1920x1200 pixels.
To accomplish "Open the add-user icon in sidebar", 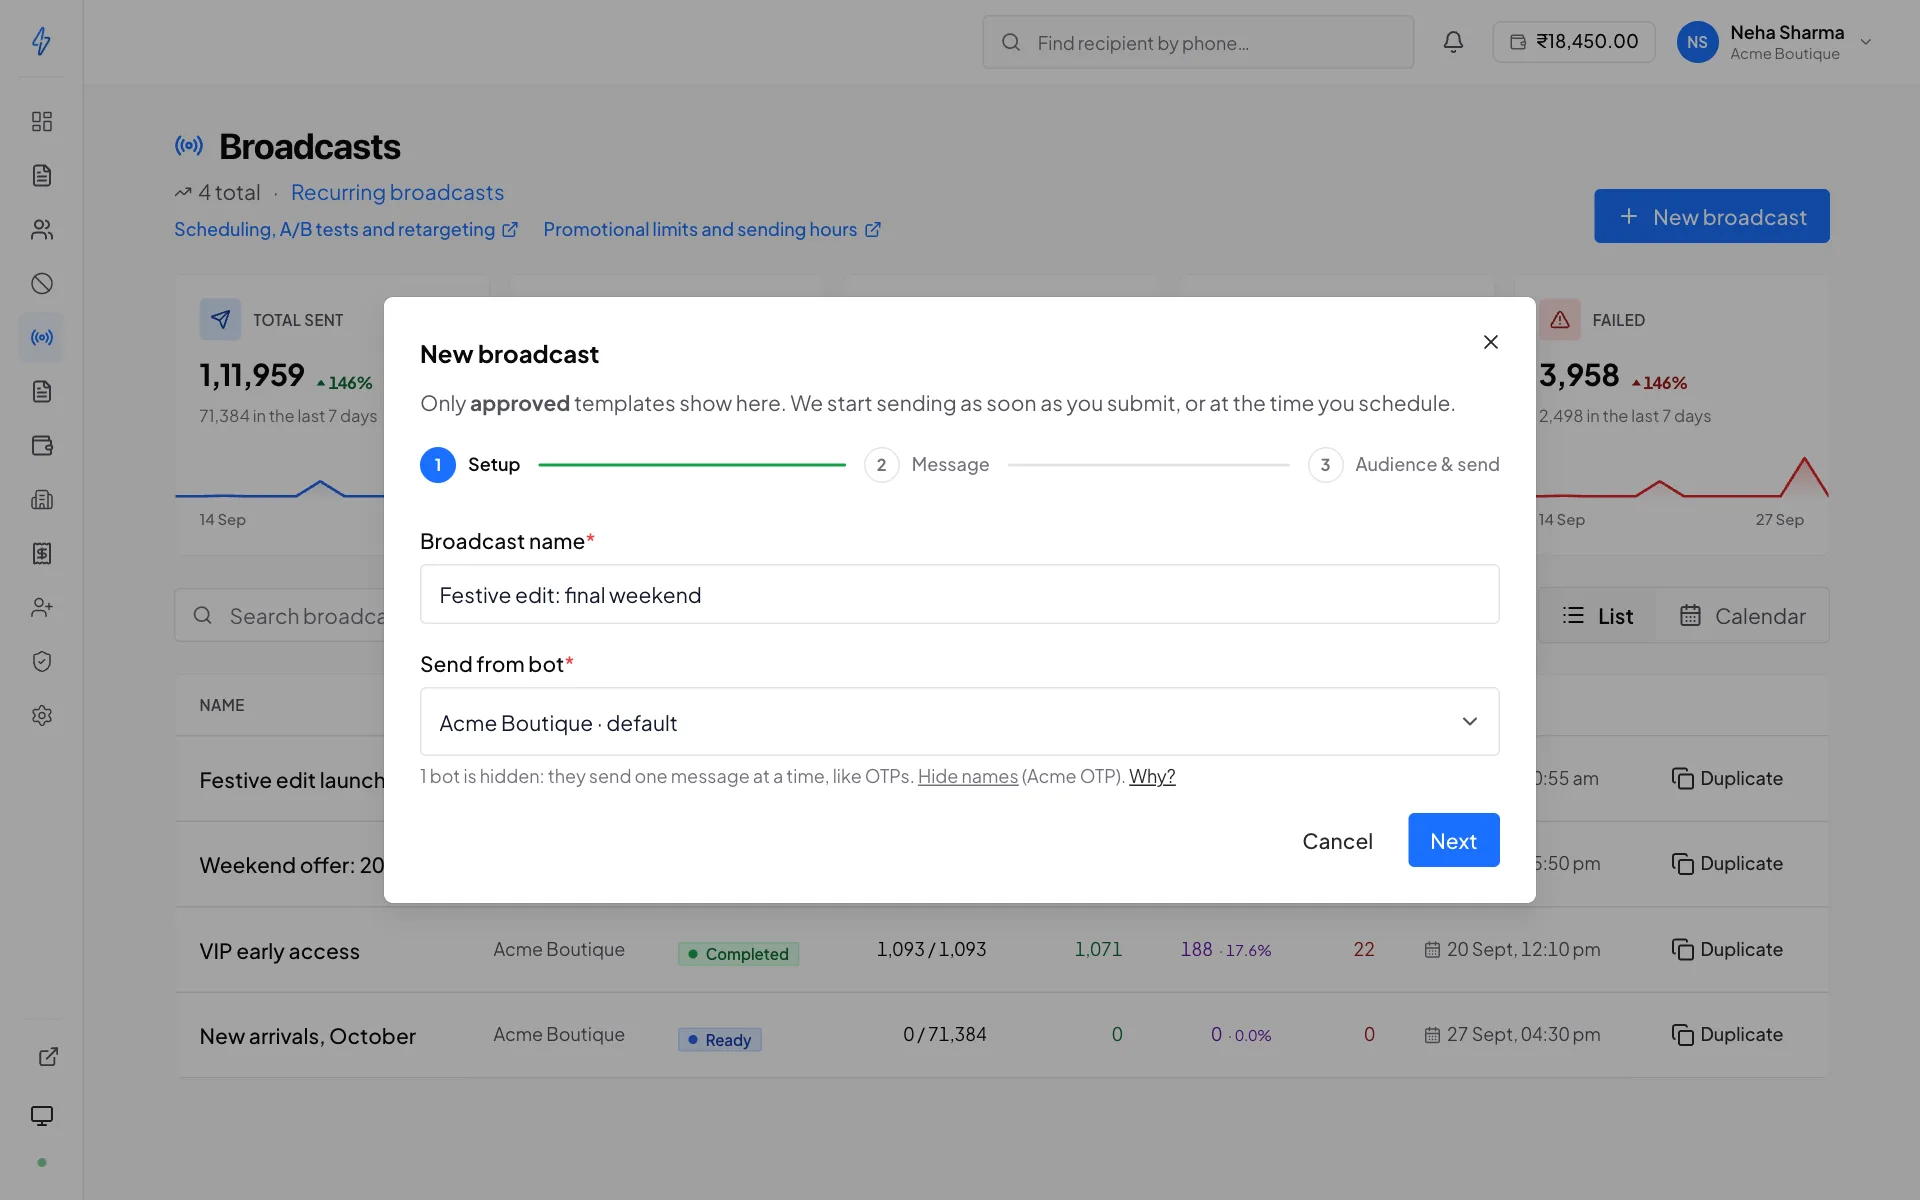I will click(x=41, y=607).
